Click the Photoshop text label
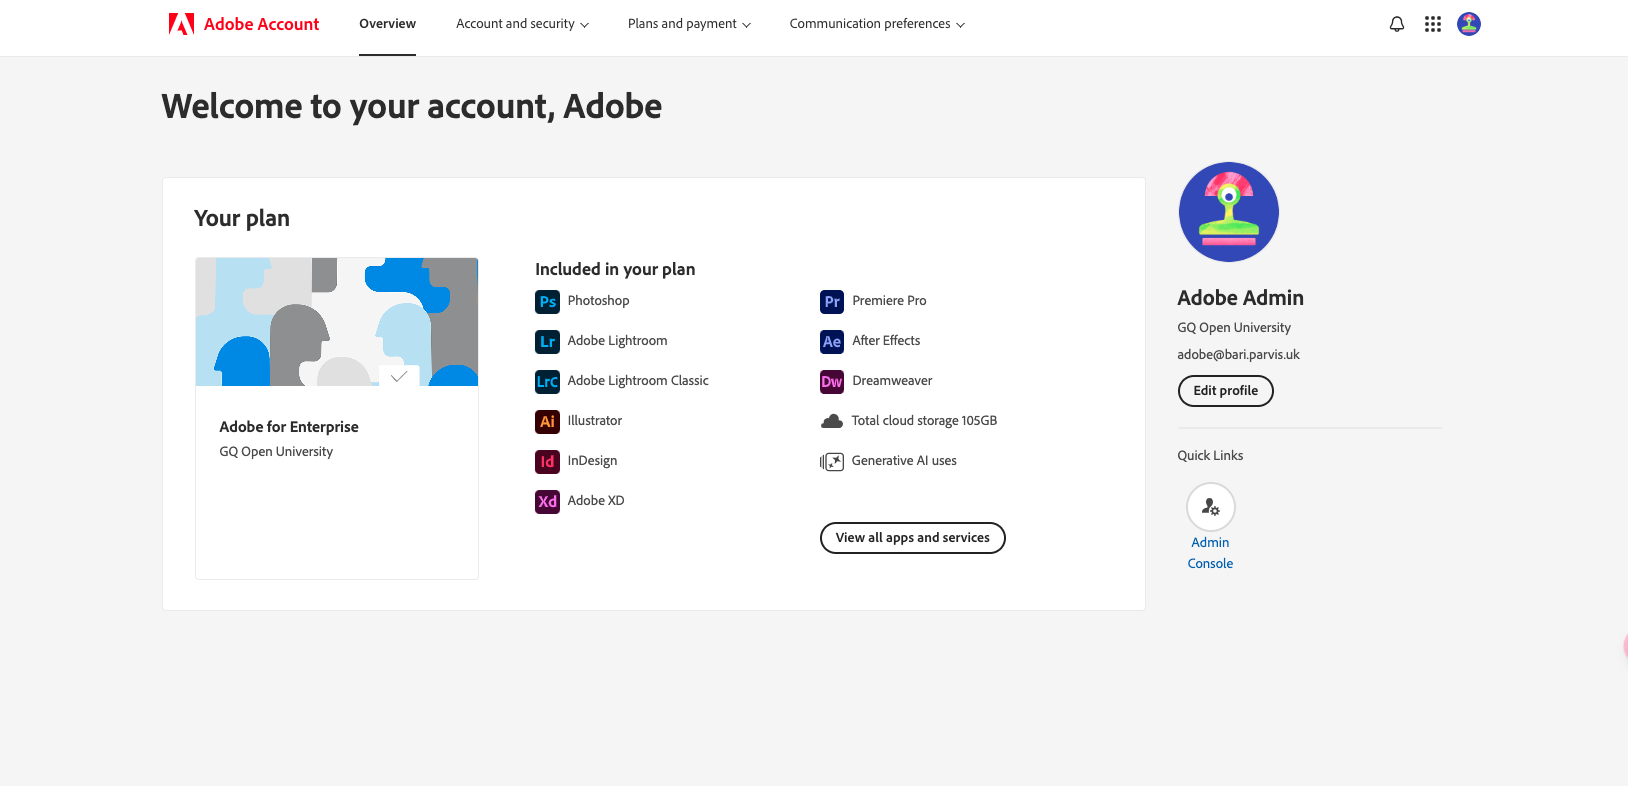The width and height of the screenshot is (1628, 786). coord(598,301)
